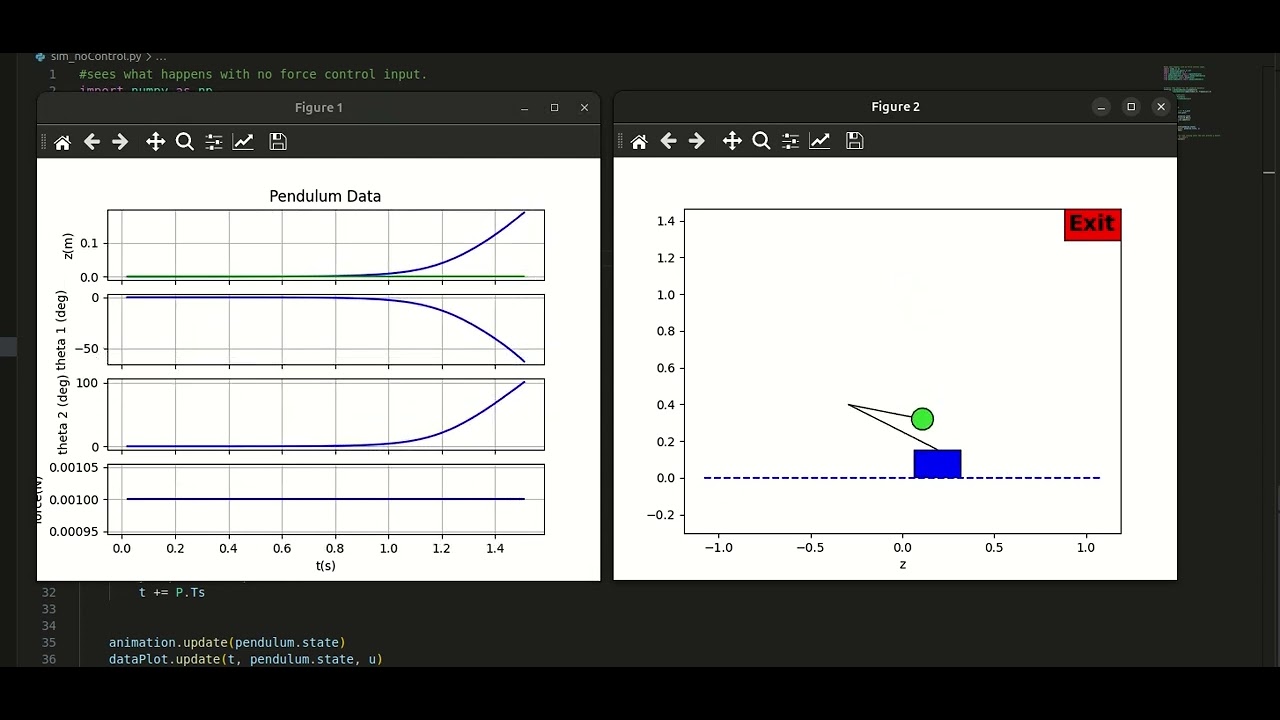
Task: Open Configure subplots in Figure 2
Action: tap(790, 141)
